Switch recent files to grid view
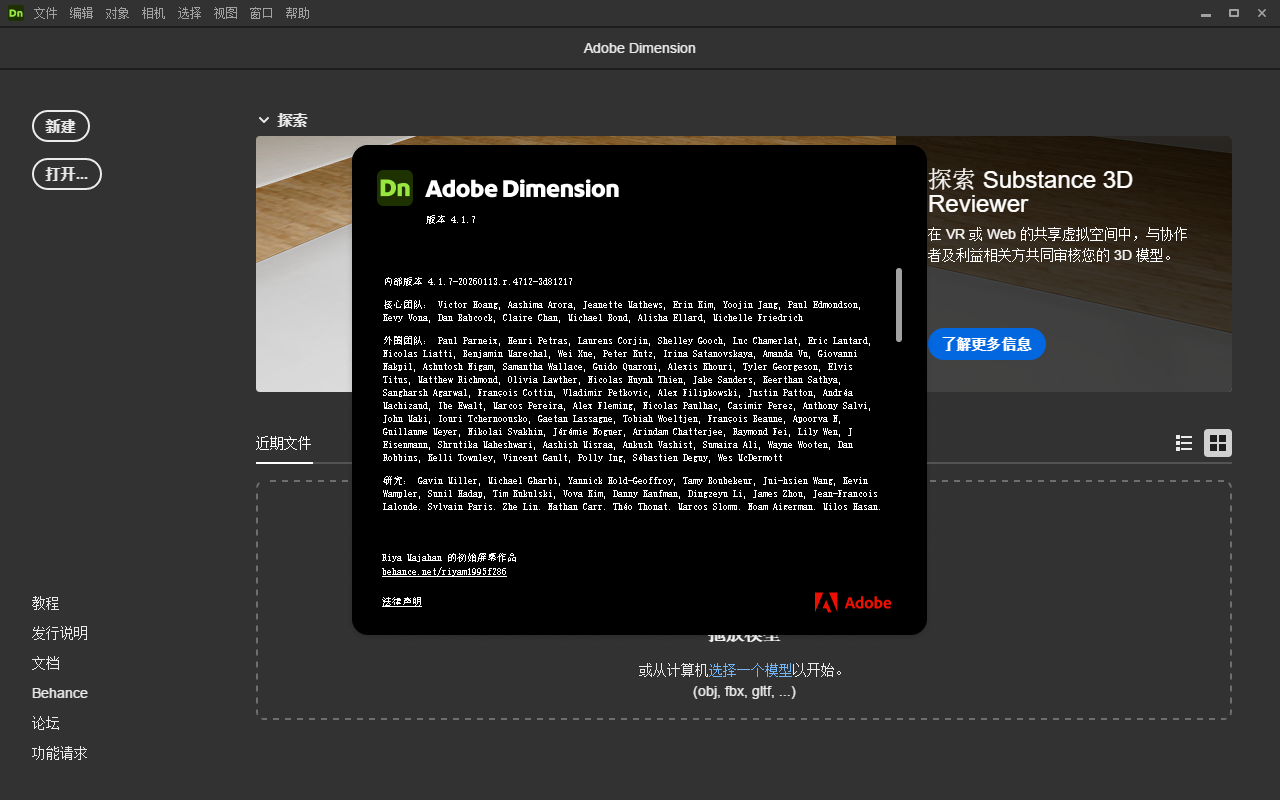Viewport: 1280px width, 800px height. pyautogui.click(x=1217, y=442)
